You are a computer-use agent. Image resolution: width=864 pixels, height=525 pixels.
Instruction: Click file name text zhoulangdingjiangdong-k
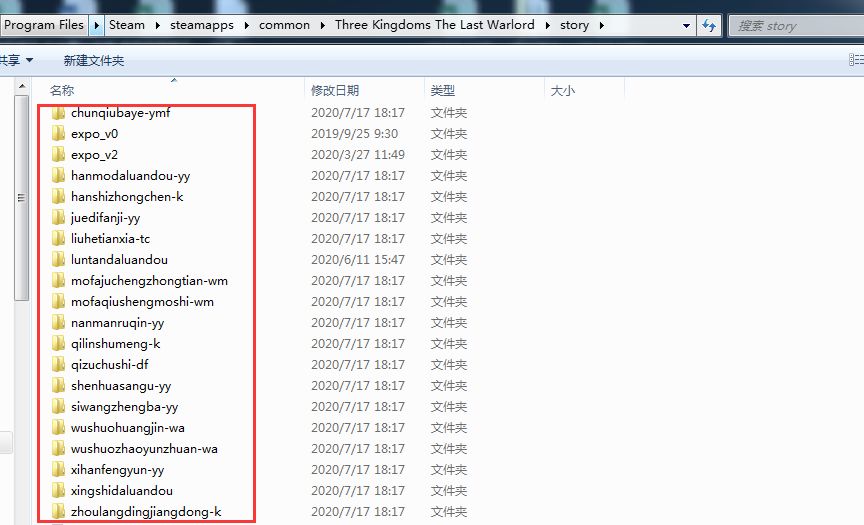click(x=146, y=512)
